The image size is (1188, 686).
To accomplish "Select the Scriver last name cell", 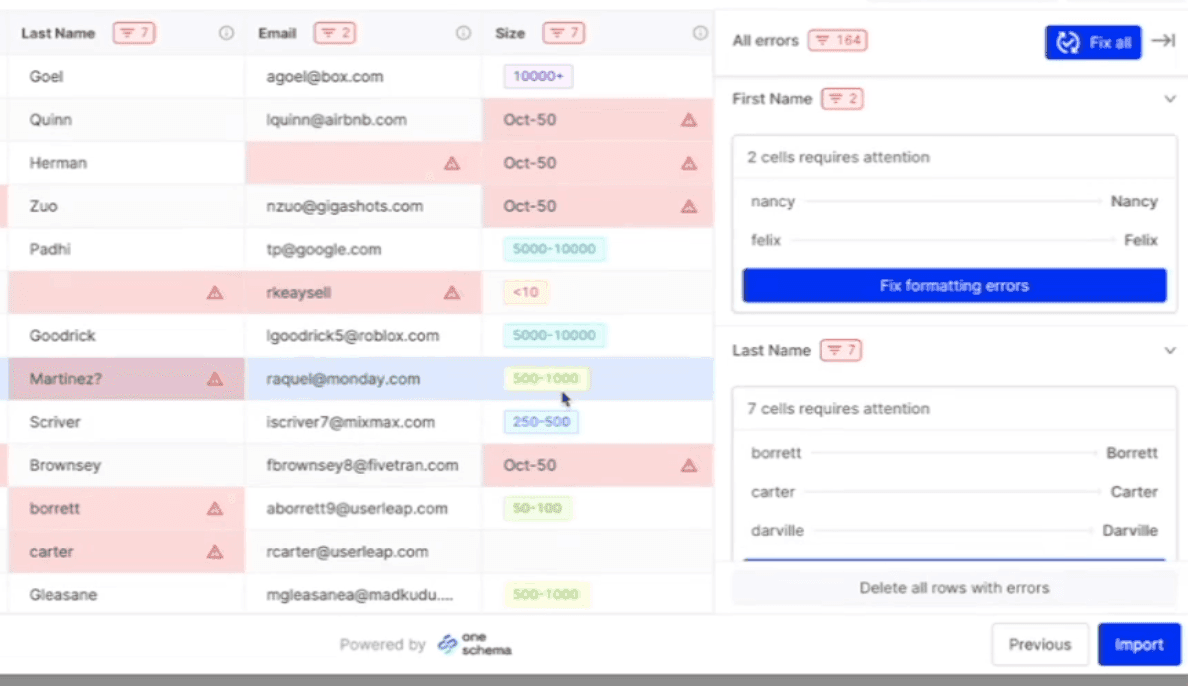I will point(127,422).
